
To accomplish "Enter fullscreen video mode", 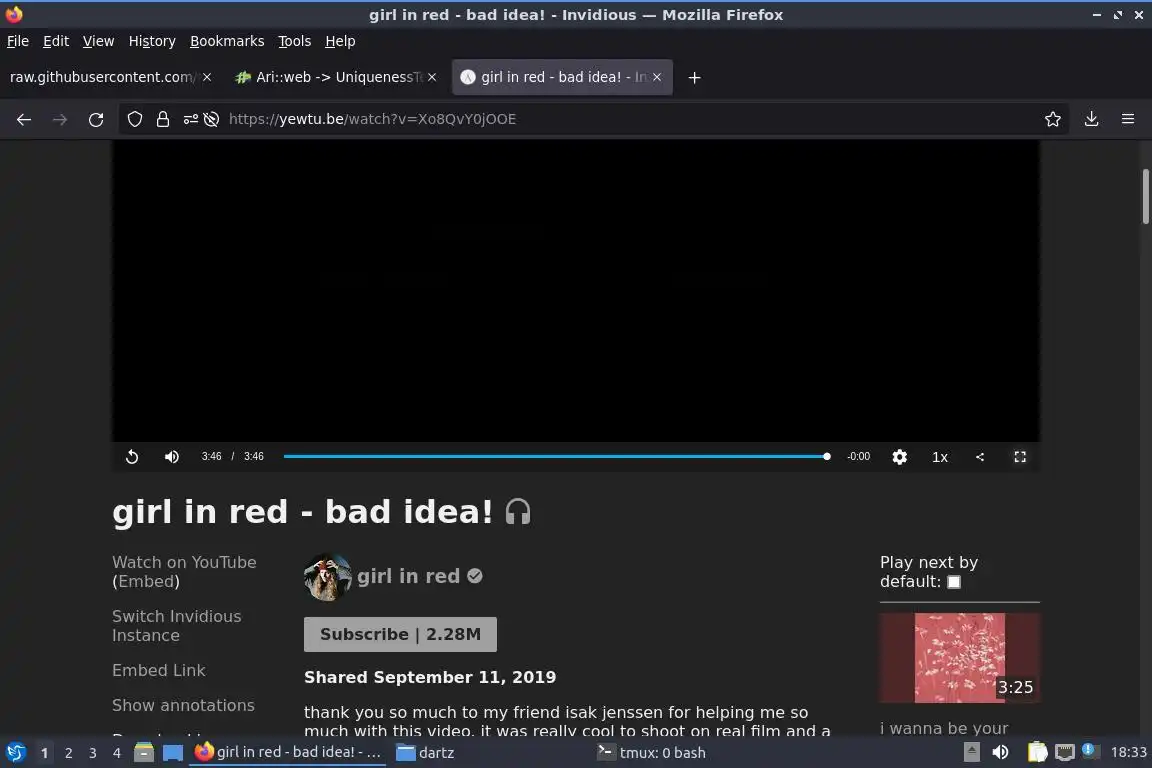I will [1020, 457].
